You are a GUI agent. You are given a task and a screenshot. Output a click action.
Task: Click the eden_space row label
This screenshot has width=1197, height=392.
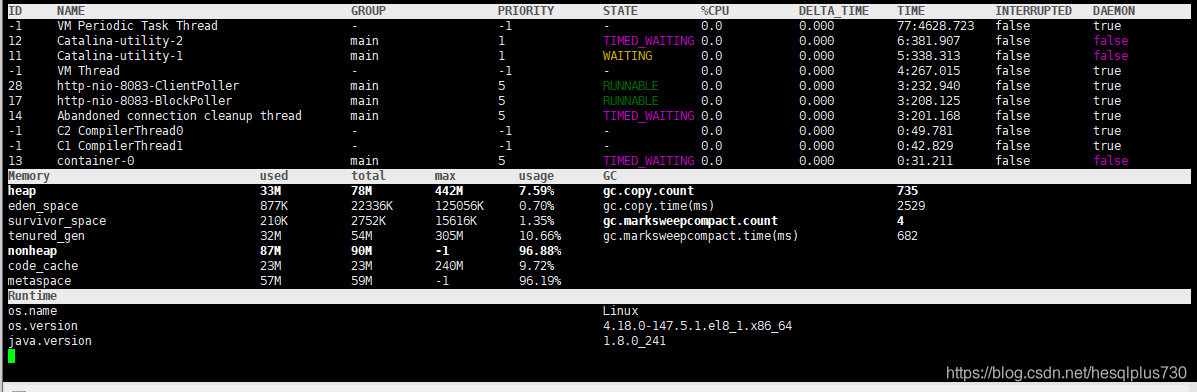[x=43, y=206]
